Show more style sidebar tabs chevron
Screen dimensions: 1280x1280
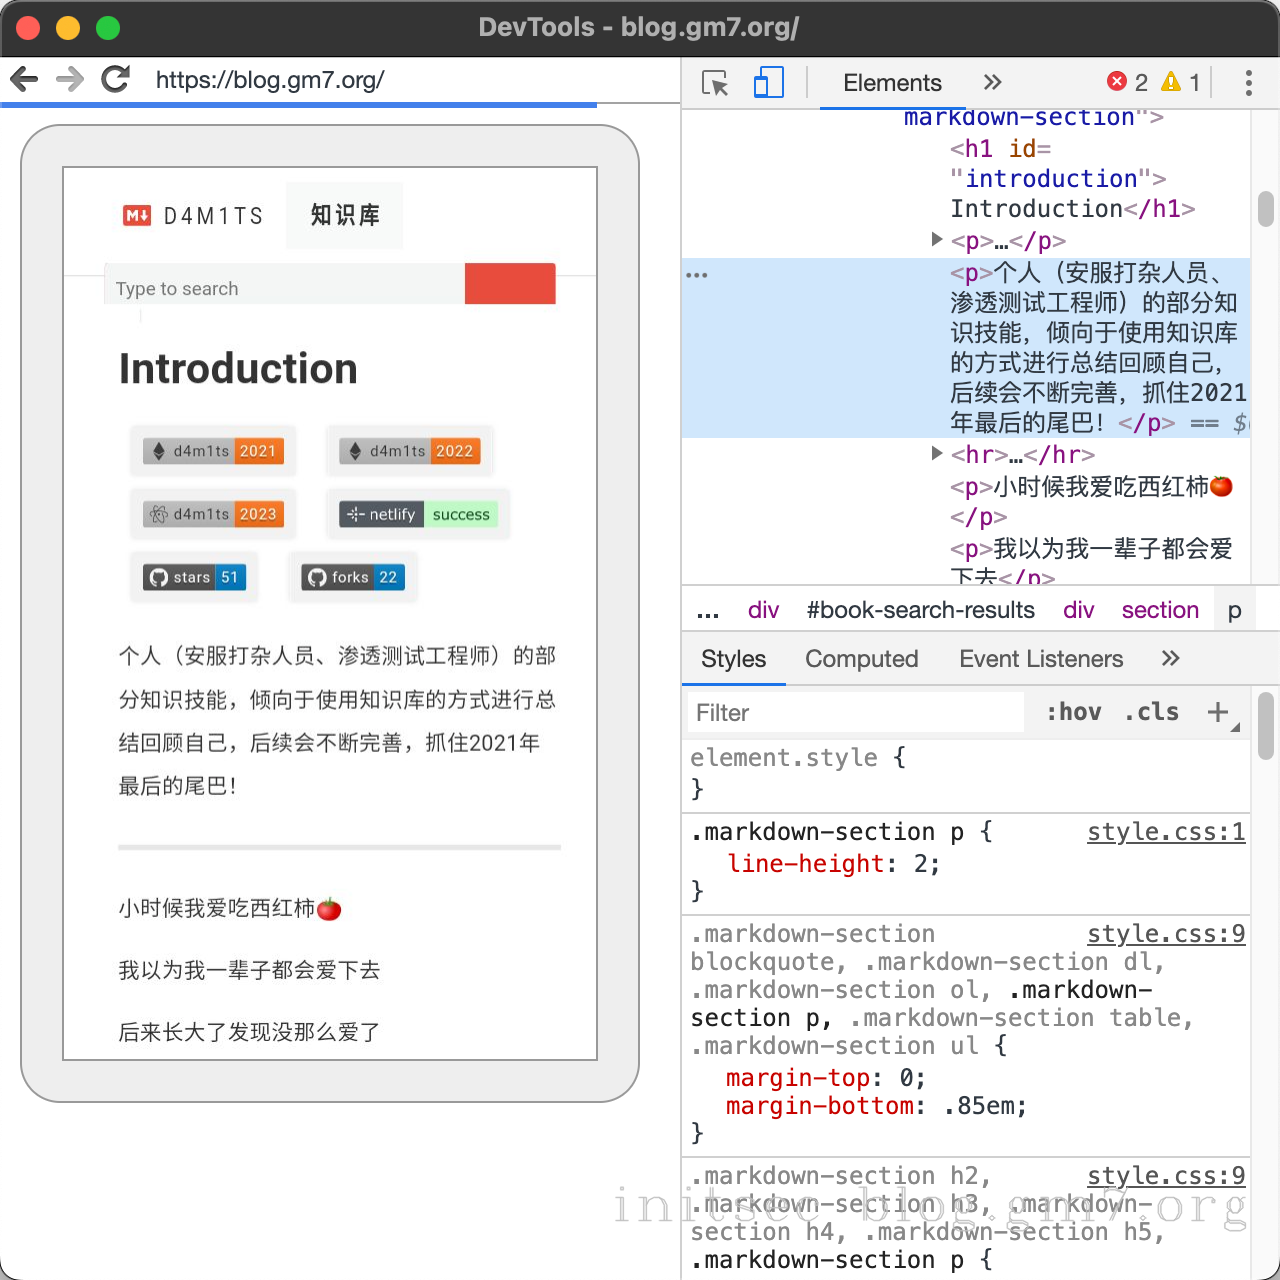[1170, 659]
